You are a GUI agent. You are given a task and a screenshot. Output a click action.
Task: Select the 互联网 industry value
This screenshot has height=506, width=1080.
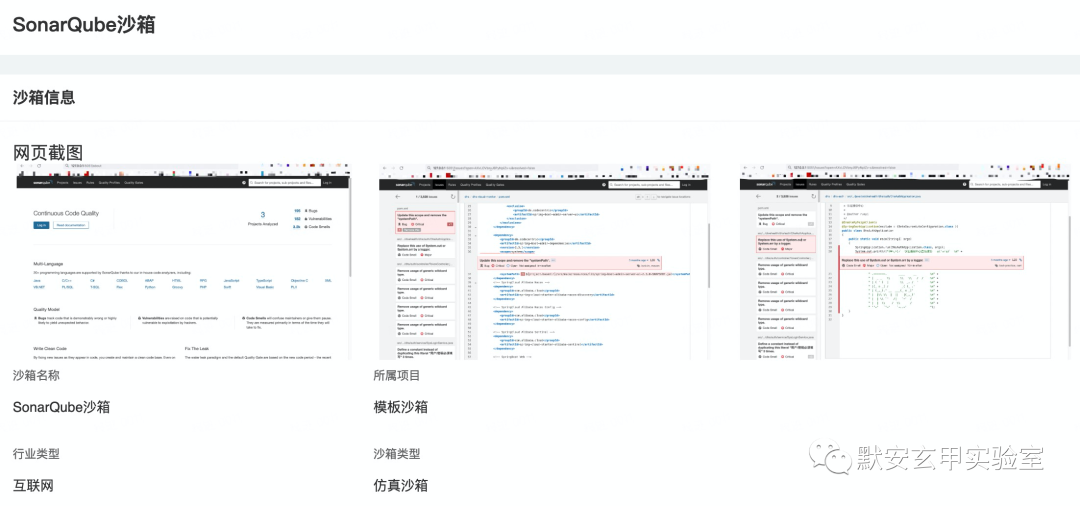[33, 485]
